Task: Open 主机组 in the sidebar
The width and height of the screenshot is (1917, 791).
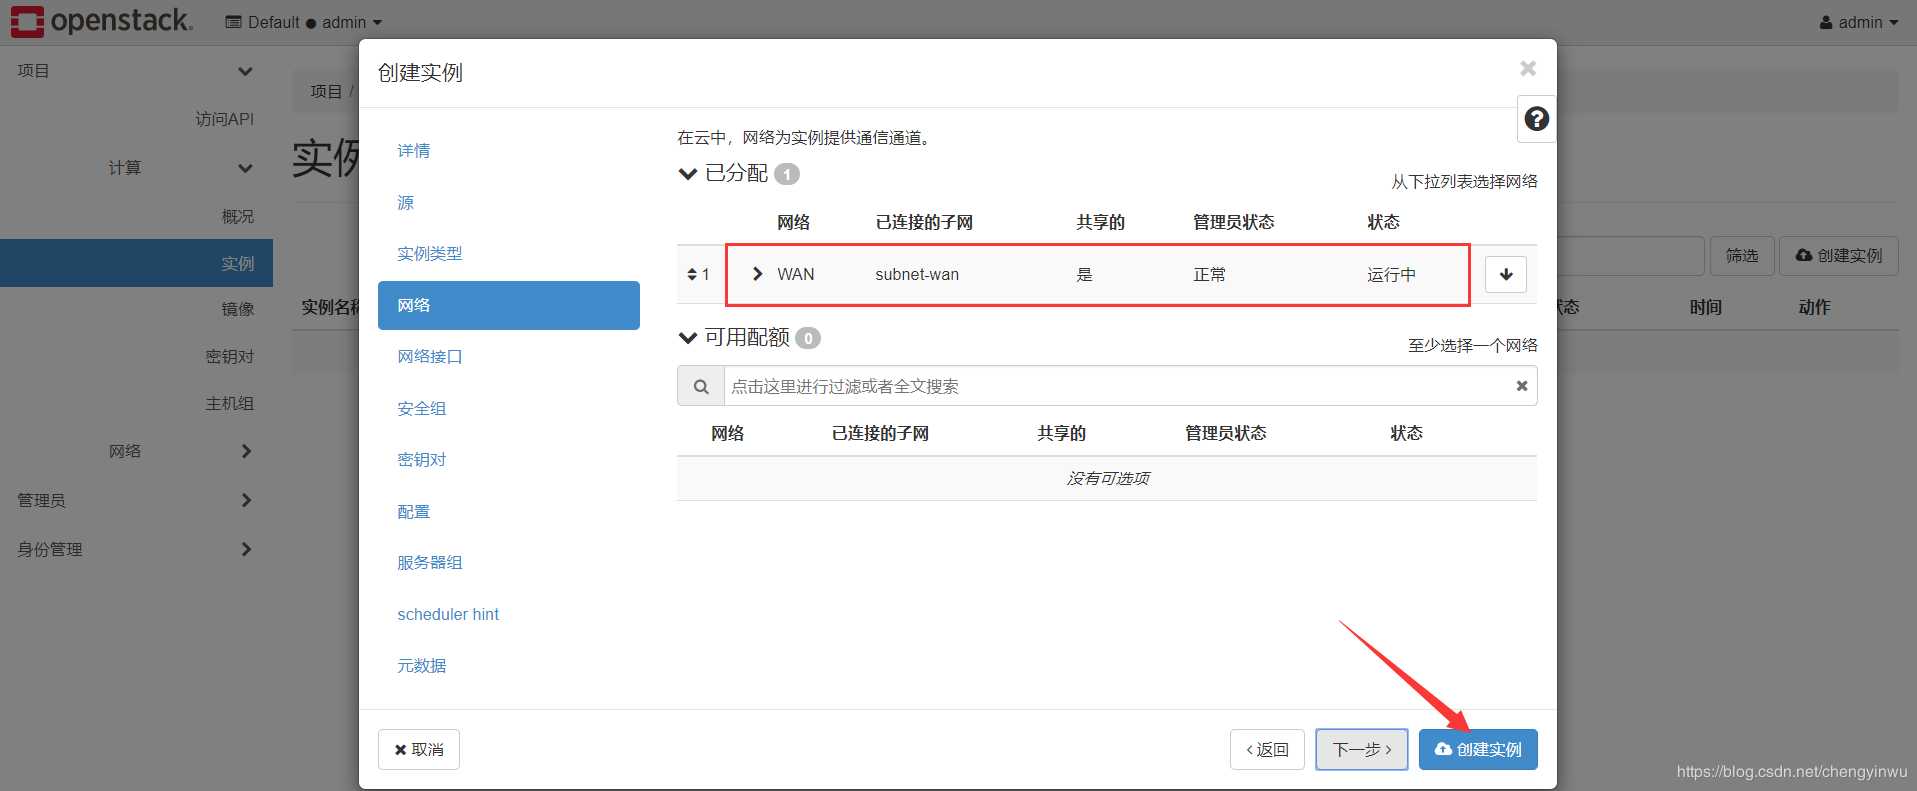Action: pos(229,404)
